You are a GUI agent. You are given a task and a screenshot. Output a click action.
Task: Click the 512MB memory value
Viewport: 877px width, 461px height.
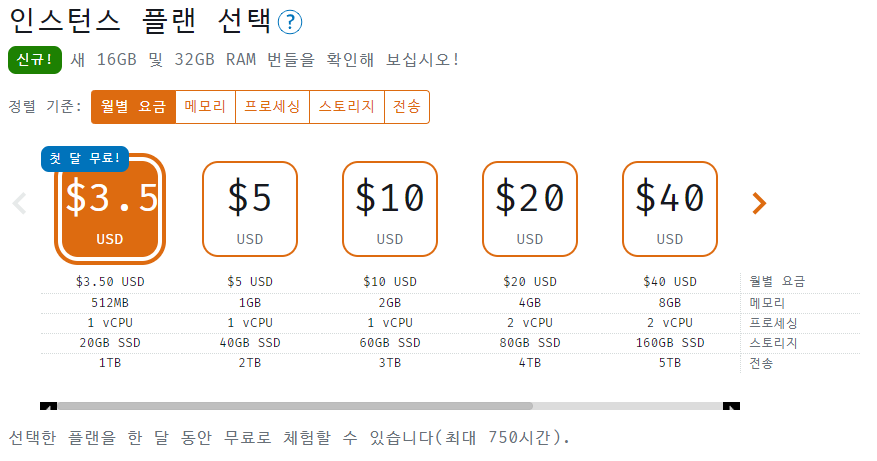[x=110, y=303]
